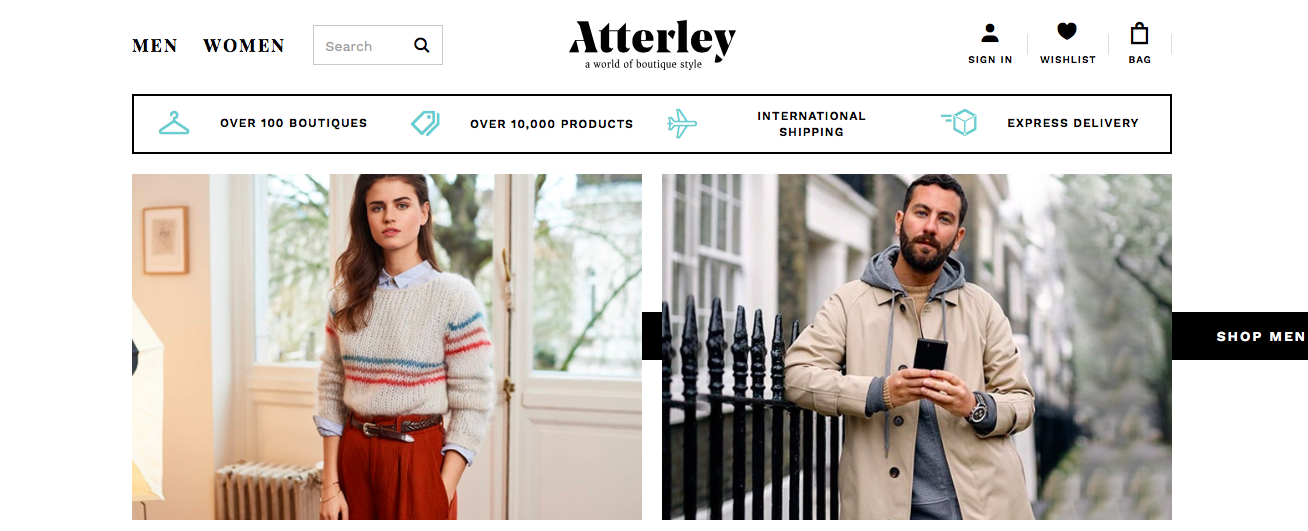Click the price tag products icon

(x=425, y=123)
